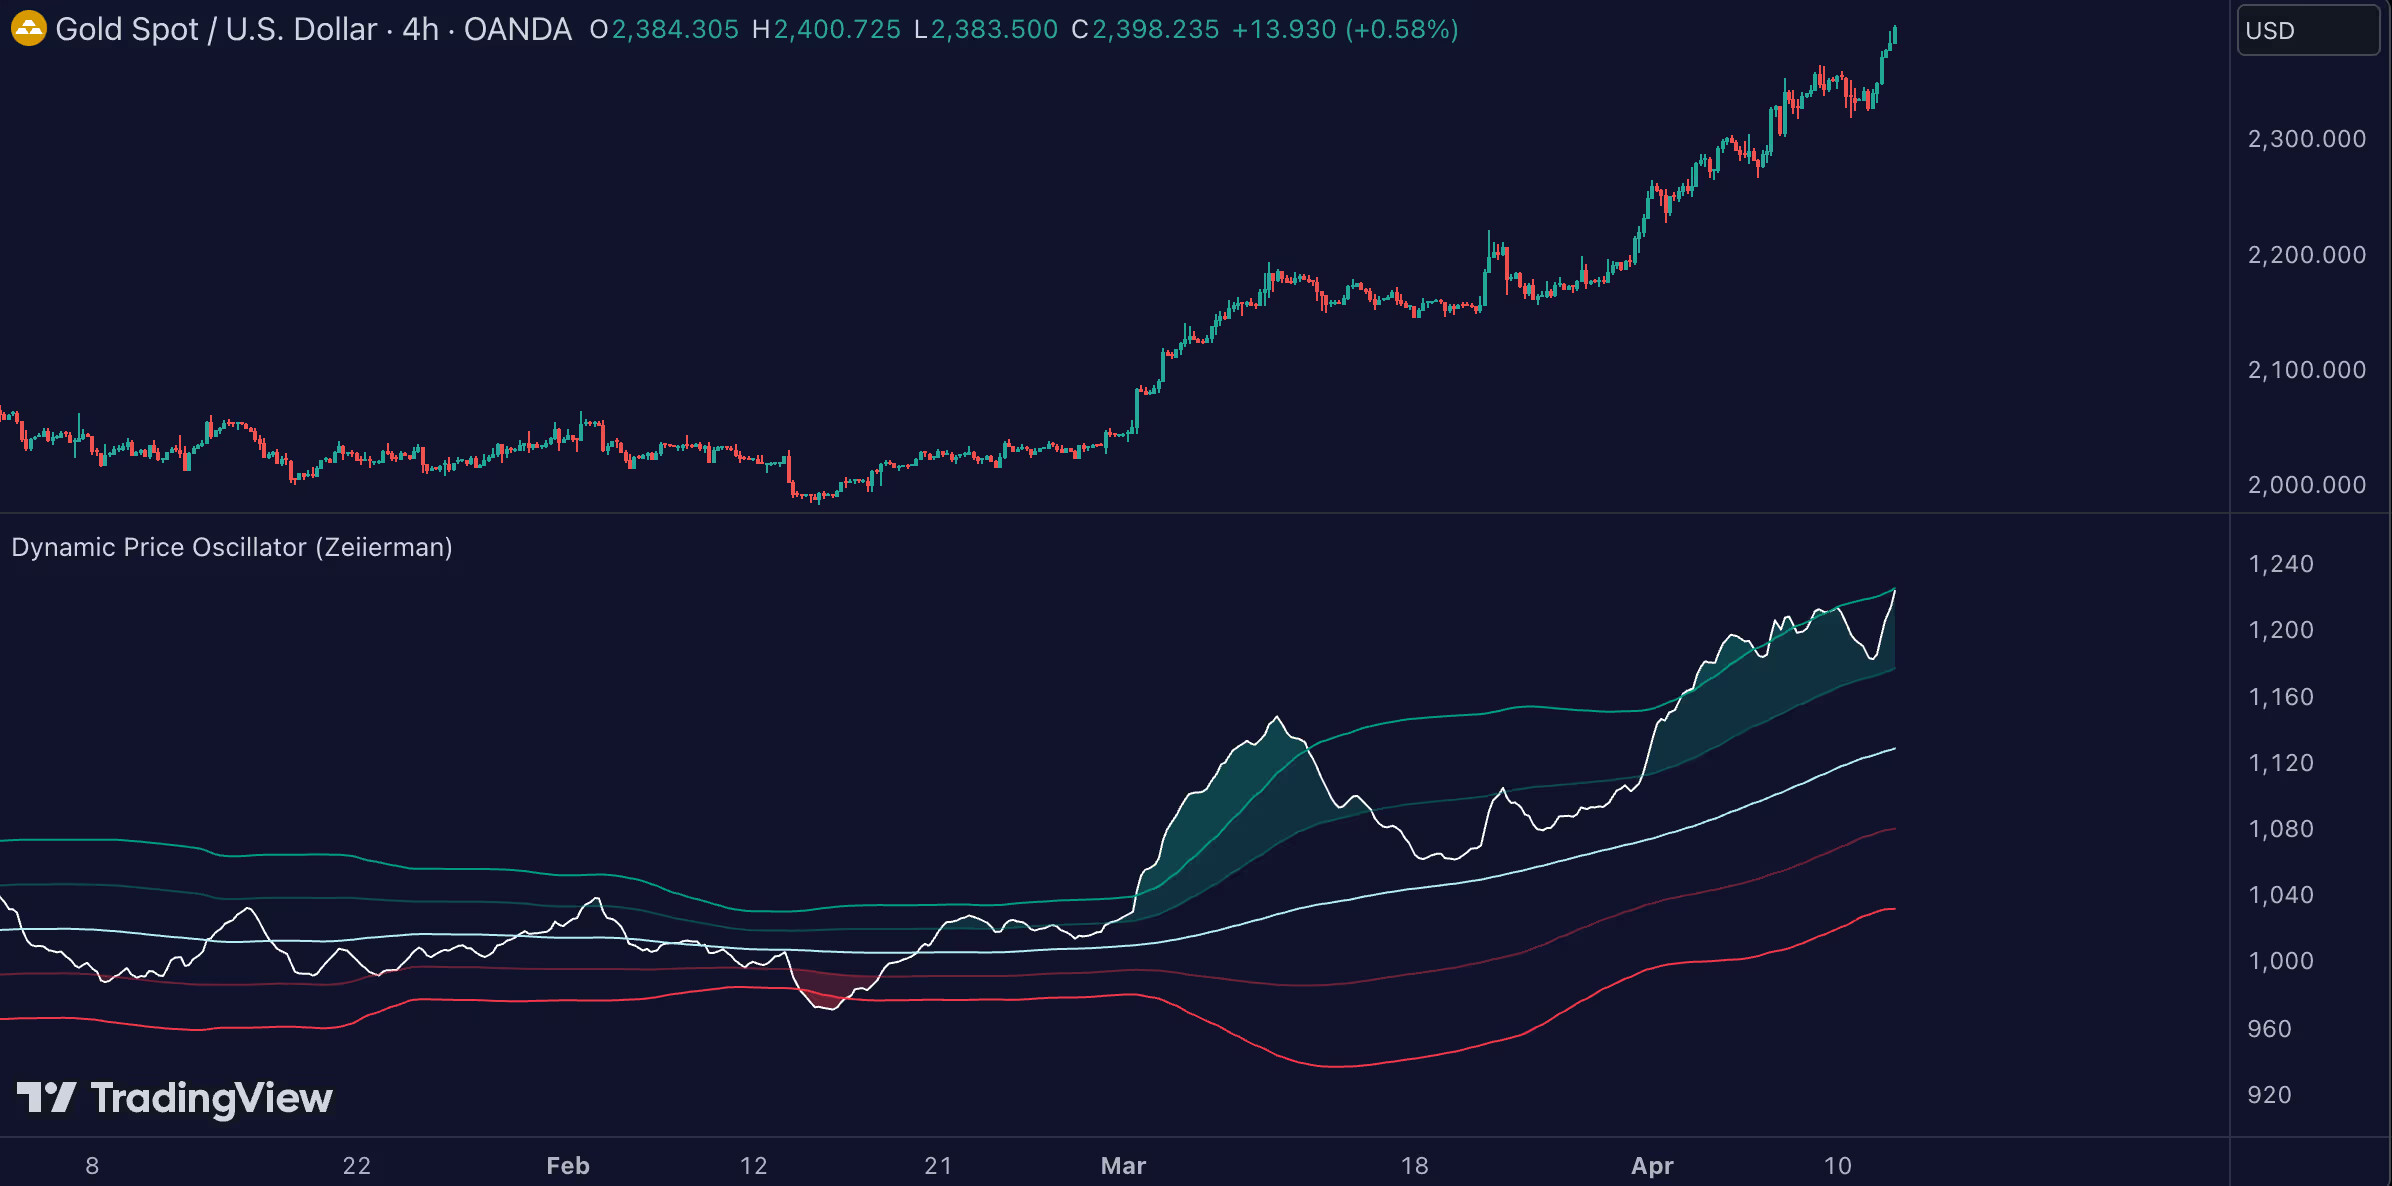Select the Mar label on the time axis
This screenshot has height=1186, width=2392.
coord(1124,1166)
